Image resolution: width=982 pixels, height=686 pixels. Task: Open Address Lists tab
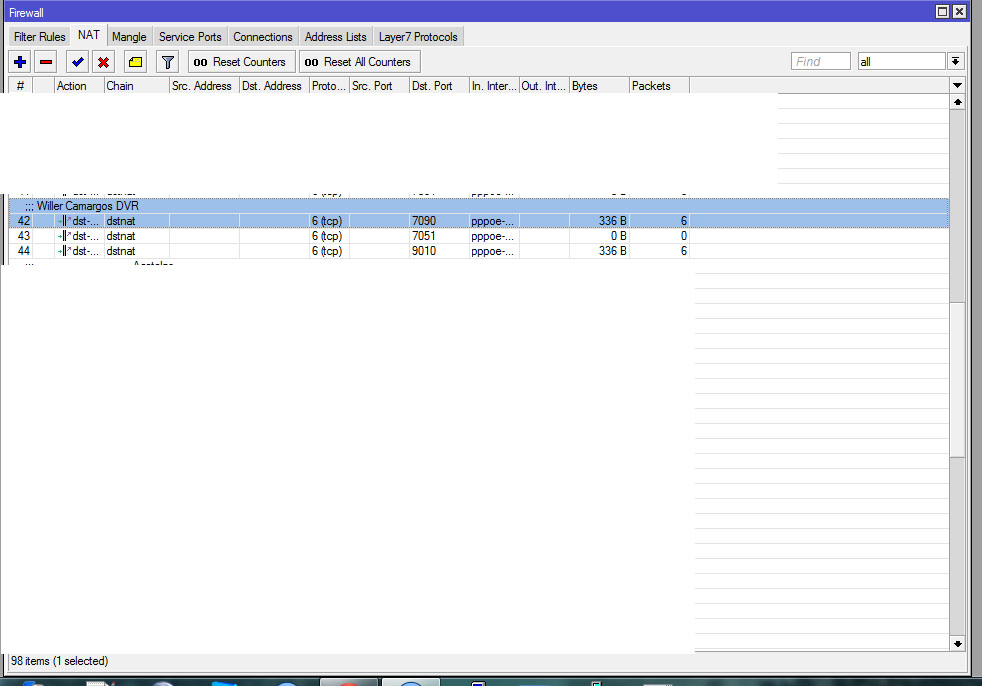tap(336, 37)
